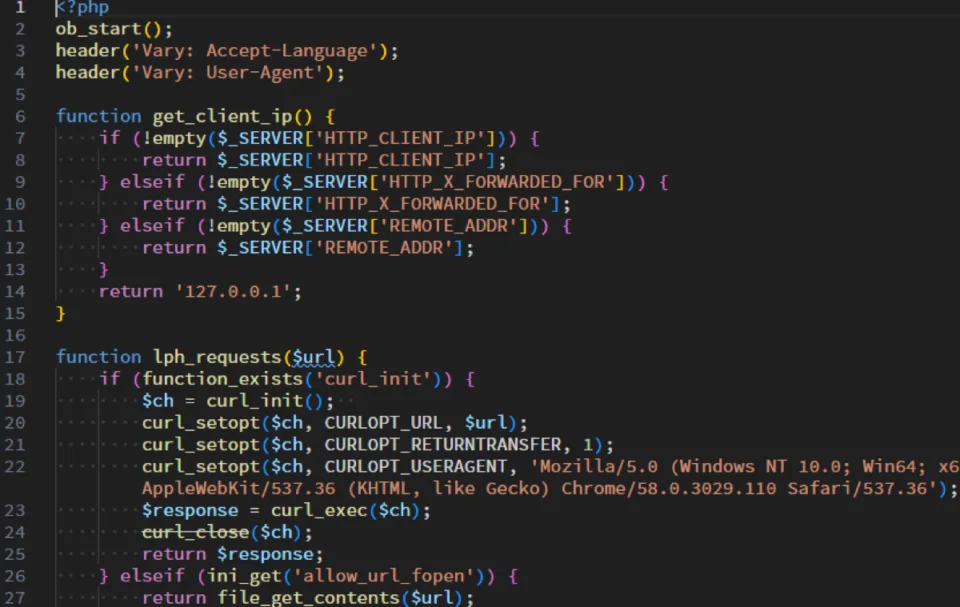Click 'Mozilla/5.0' in user agent string
Viewport: 960px width, 607px height.
[599, 467]
